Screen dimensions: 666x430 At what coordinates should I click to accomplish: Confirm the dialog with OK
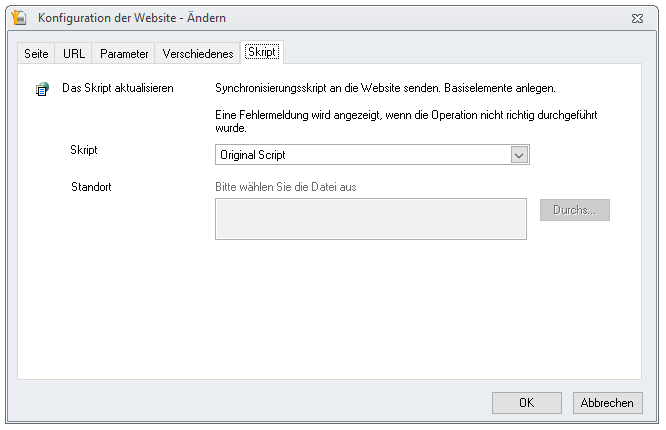tap(527, 402)
